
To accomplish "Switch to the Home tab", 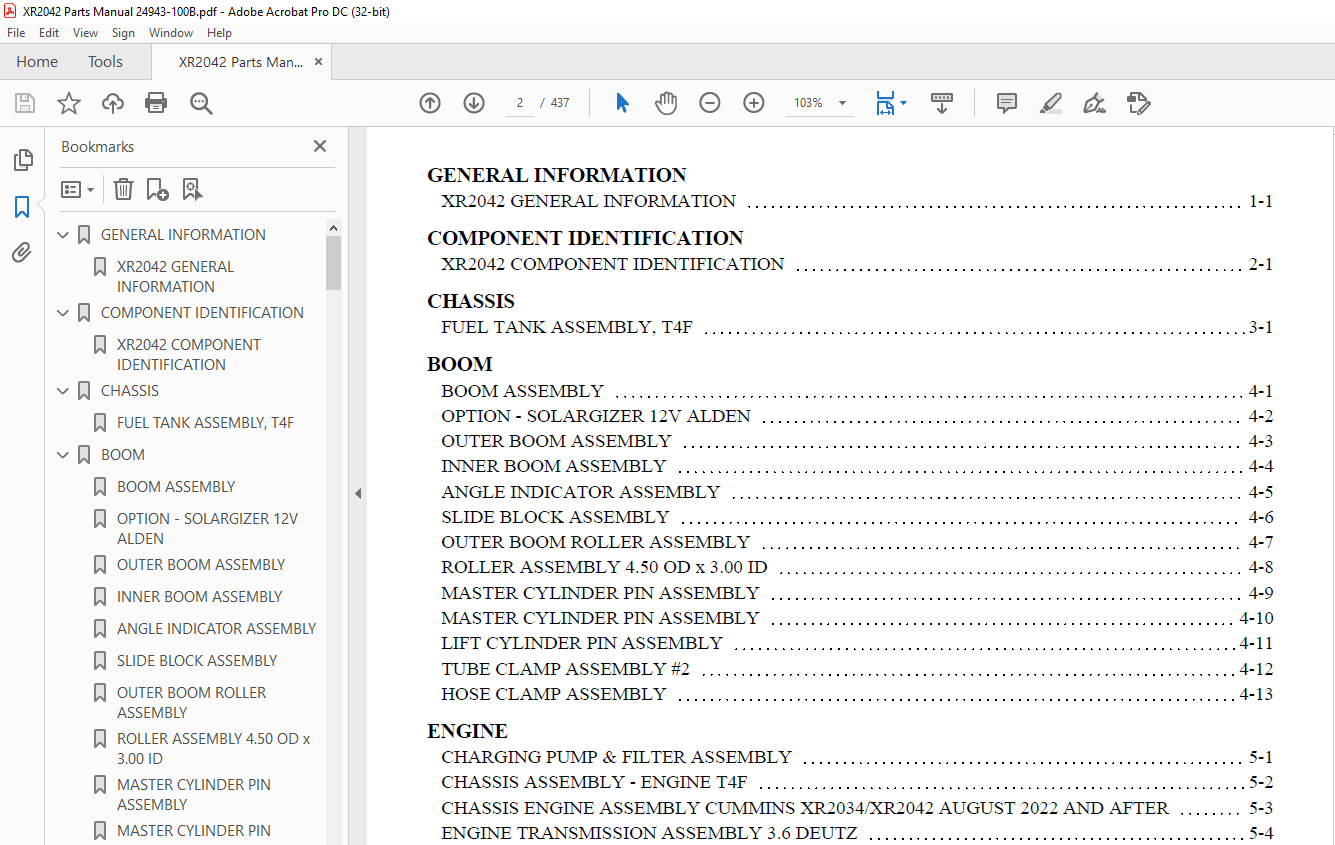I will [37, 62].
